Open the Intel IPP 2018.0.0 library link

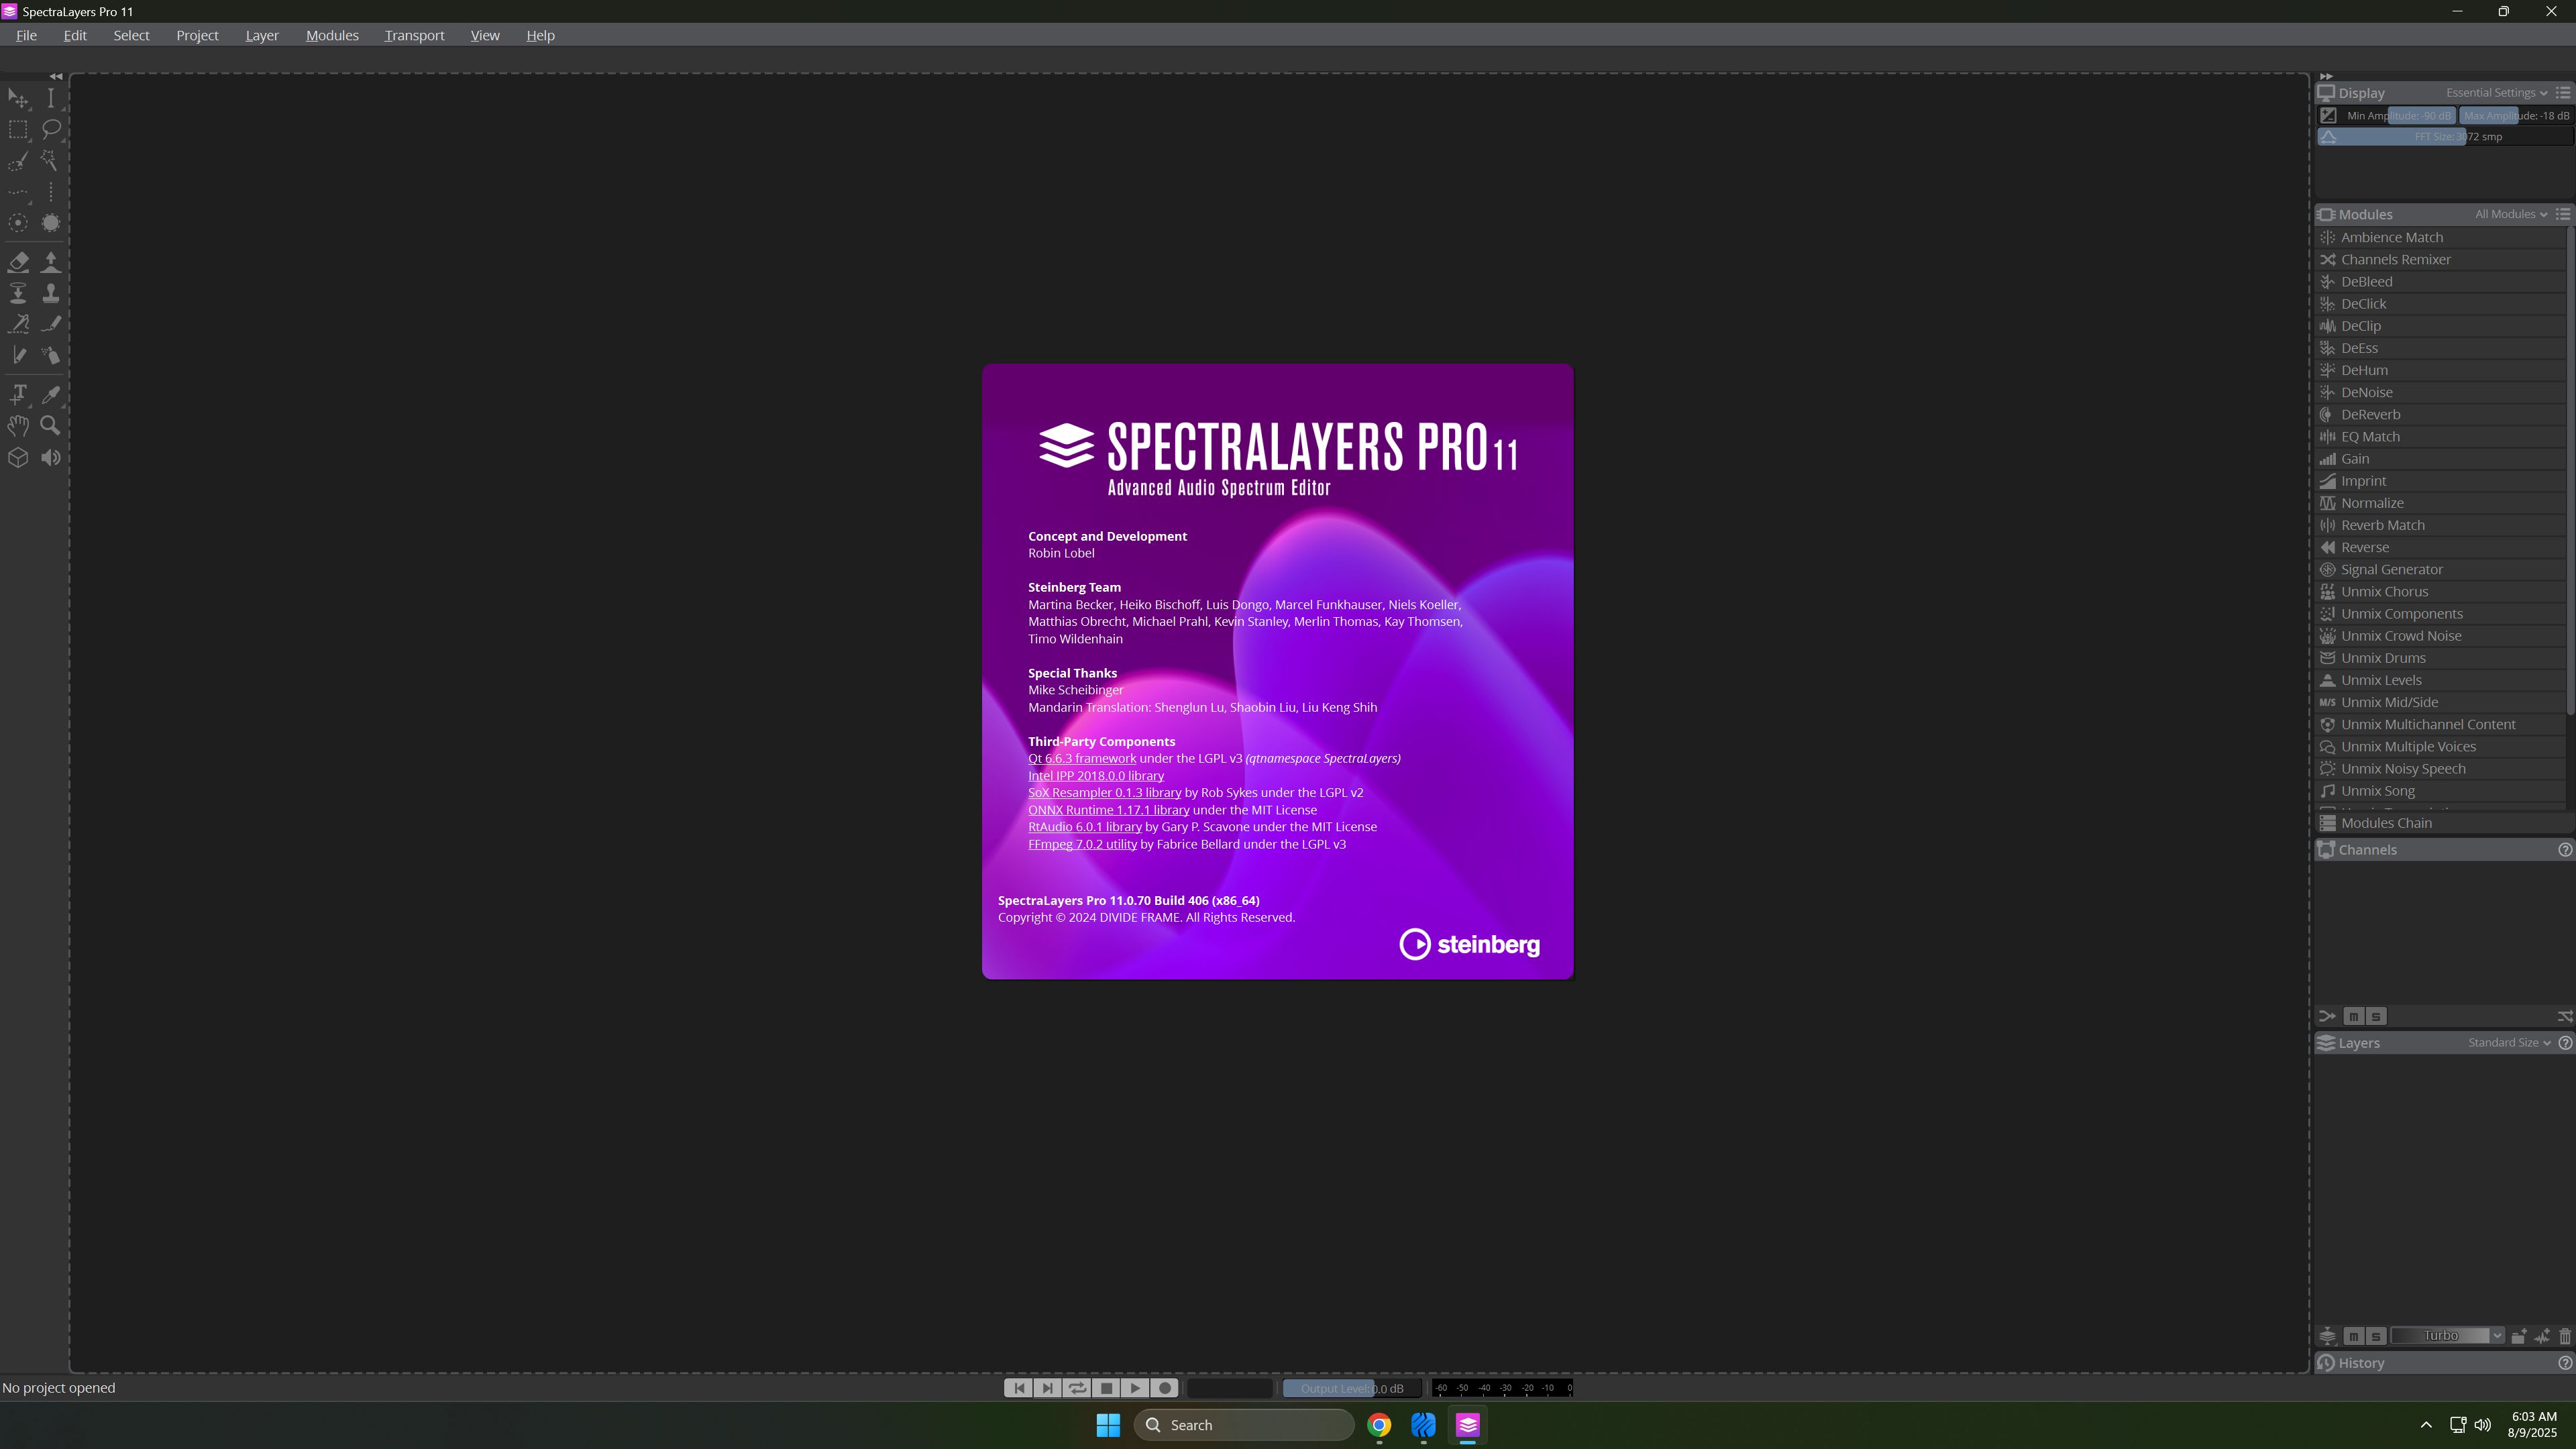pyautogui.click(x=1096, y=776)
